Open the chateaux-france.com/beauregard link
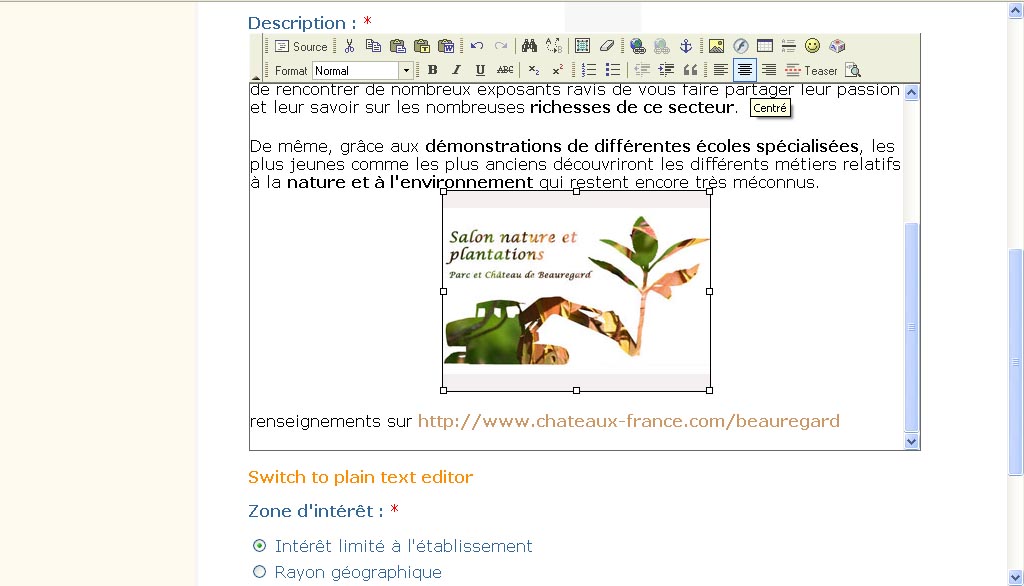The width and height of the screenshot is (1024, 586). tap(629, 421)
